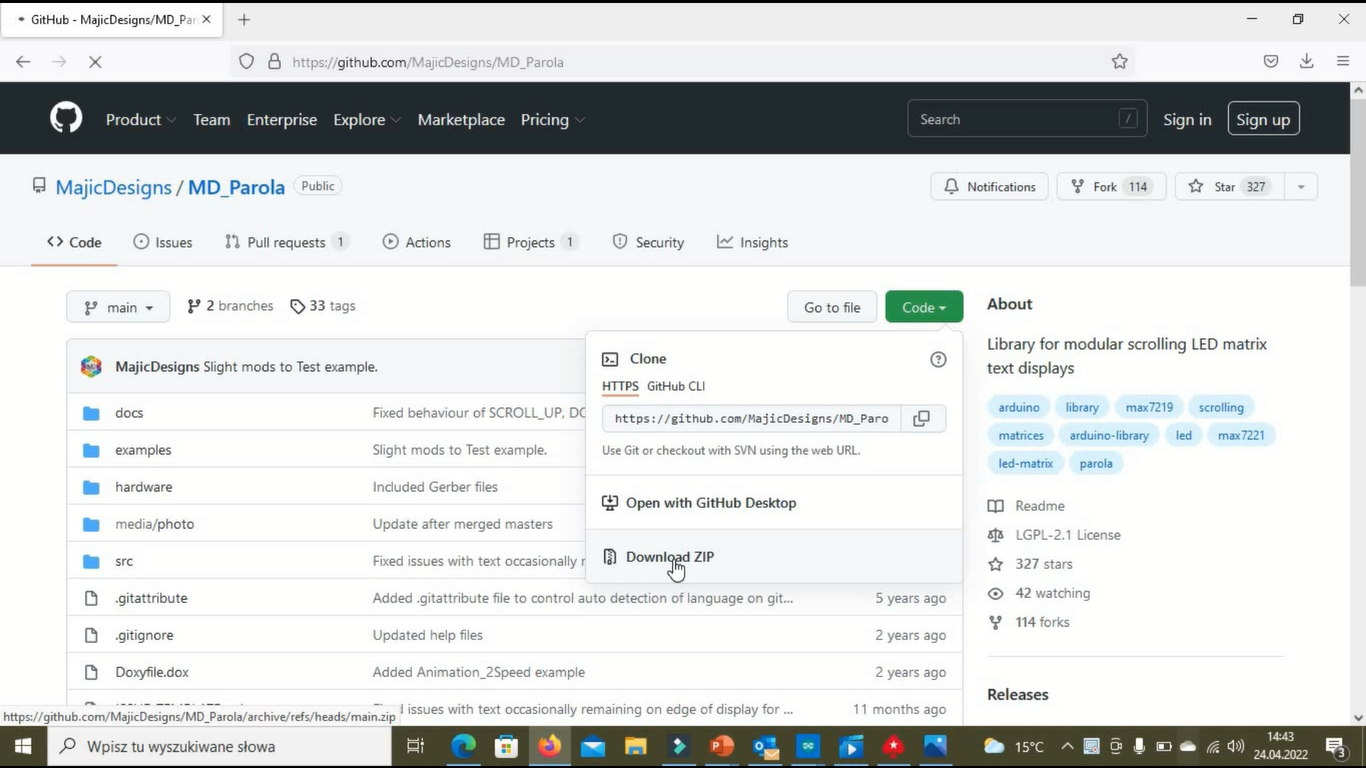Open the Pull requests tab
The width and height of the screenshot is (1366, 768).
click(x=287, y=242)
